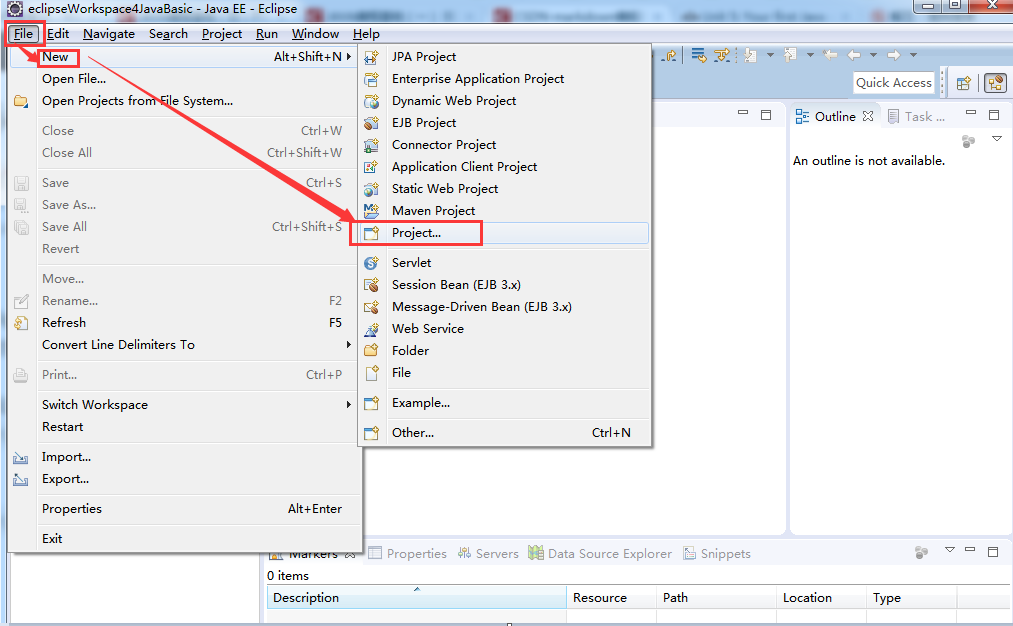This screenshot has height=626, width=1013.
Task: Click the EJB Project icon
Action: 371,123
